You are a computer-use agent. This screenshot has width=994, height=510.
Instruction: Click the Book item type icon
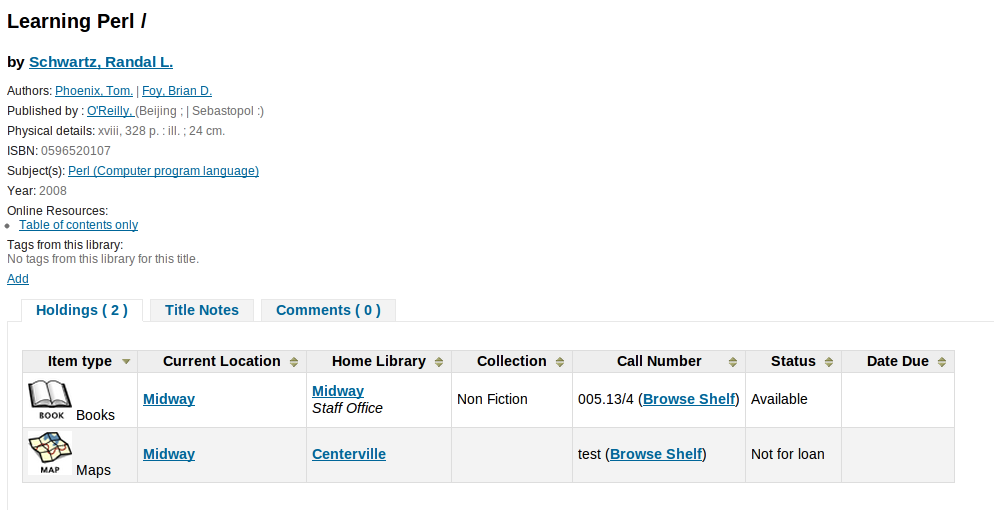click(49, 399)
